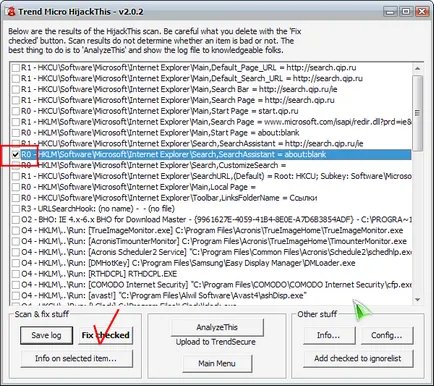Open Info on selected item

[x=76, y=358]
